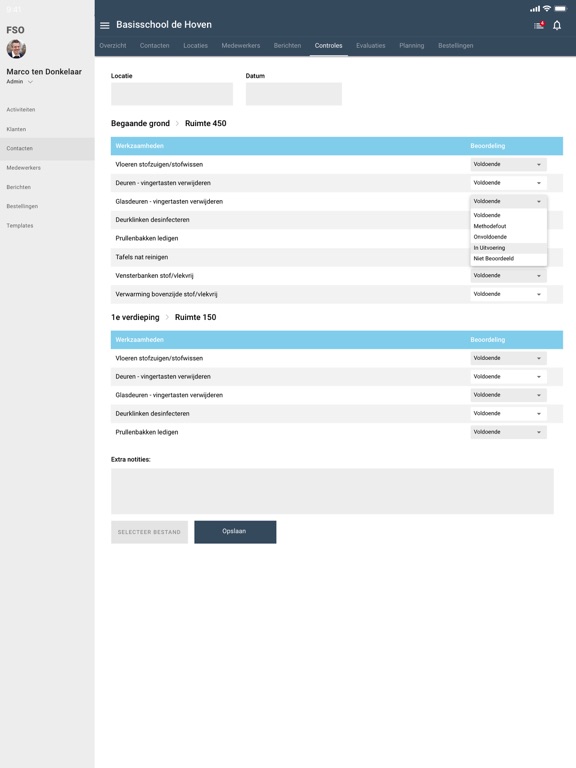
Task: Click the Locatie input field
Action: click(x=172, y=94)
